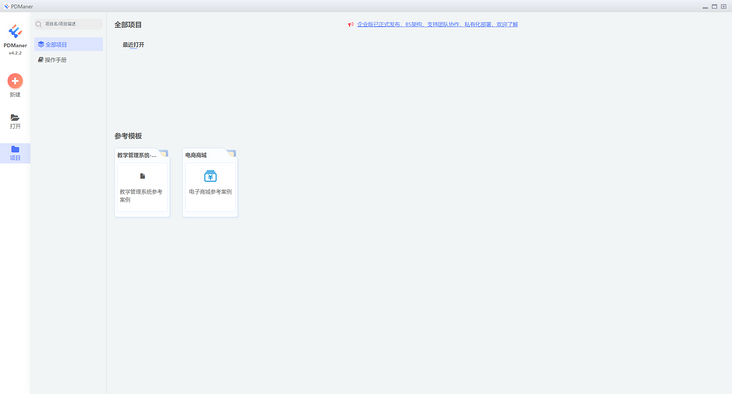Click the 电子商城参考案例 description text
The height and width of the screenshot is (394, 732).
point(210,192)
